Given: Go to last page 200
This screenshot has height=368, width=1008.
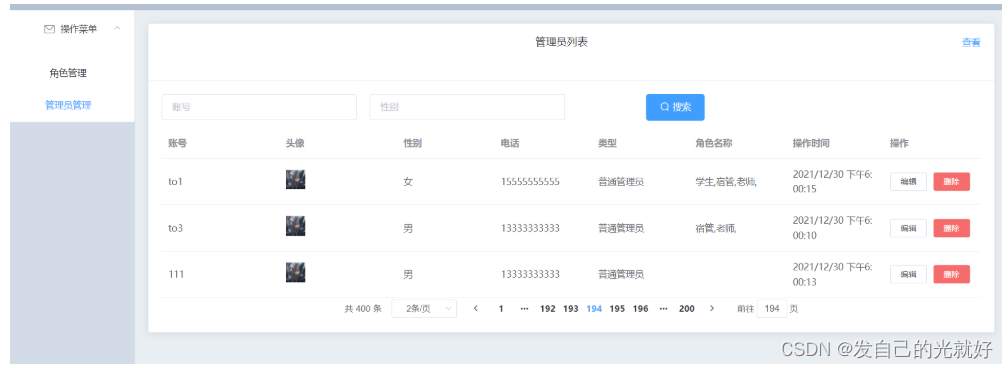Looking at the screenshot, I should (x=687, y=309).
